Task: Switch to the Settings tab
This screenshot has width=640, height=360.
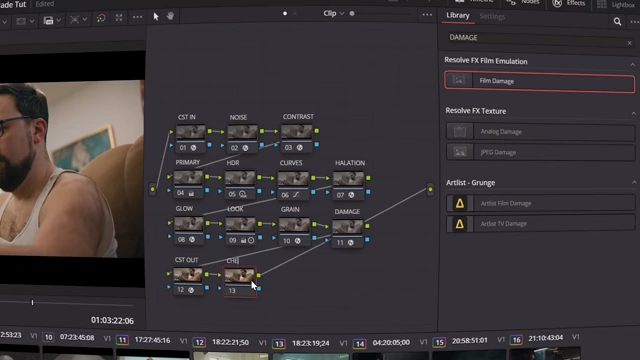Action: coord(492,16)
